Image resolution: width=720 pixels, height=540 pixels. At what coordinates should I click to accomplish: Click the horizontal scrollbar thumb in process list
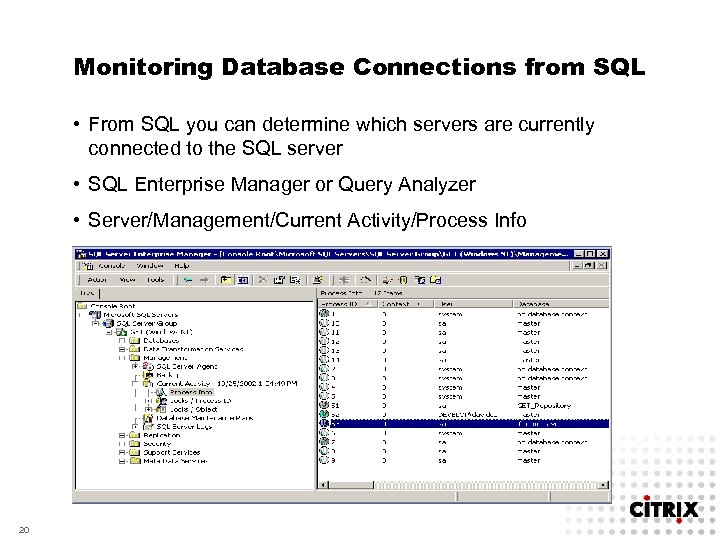[x=352, y=485]
